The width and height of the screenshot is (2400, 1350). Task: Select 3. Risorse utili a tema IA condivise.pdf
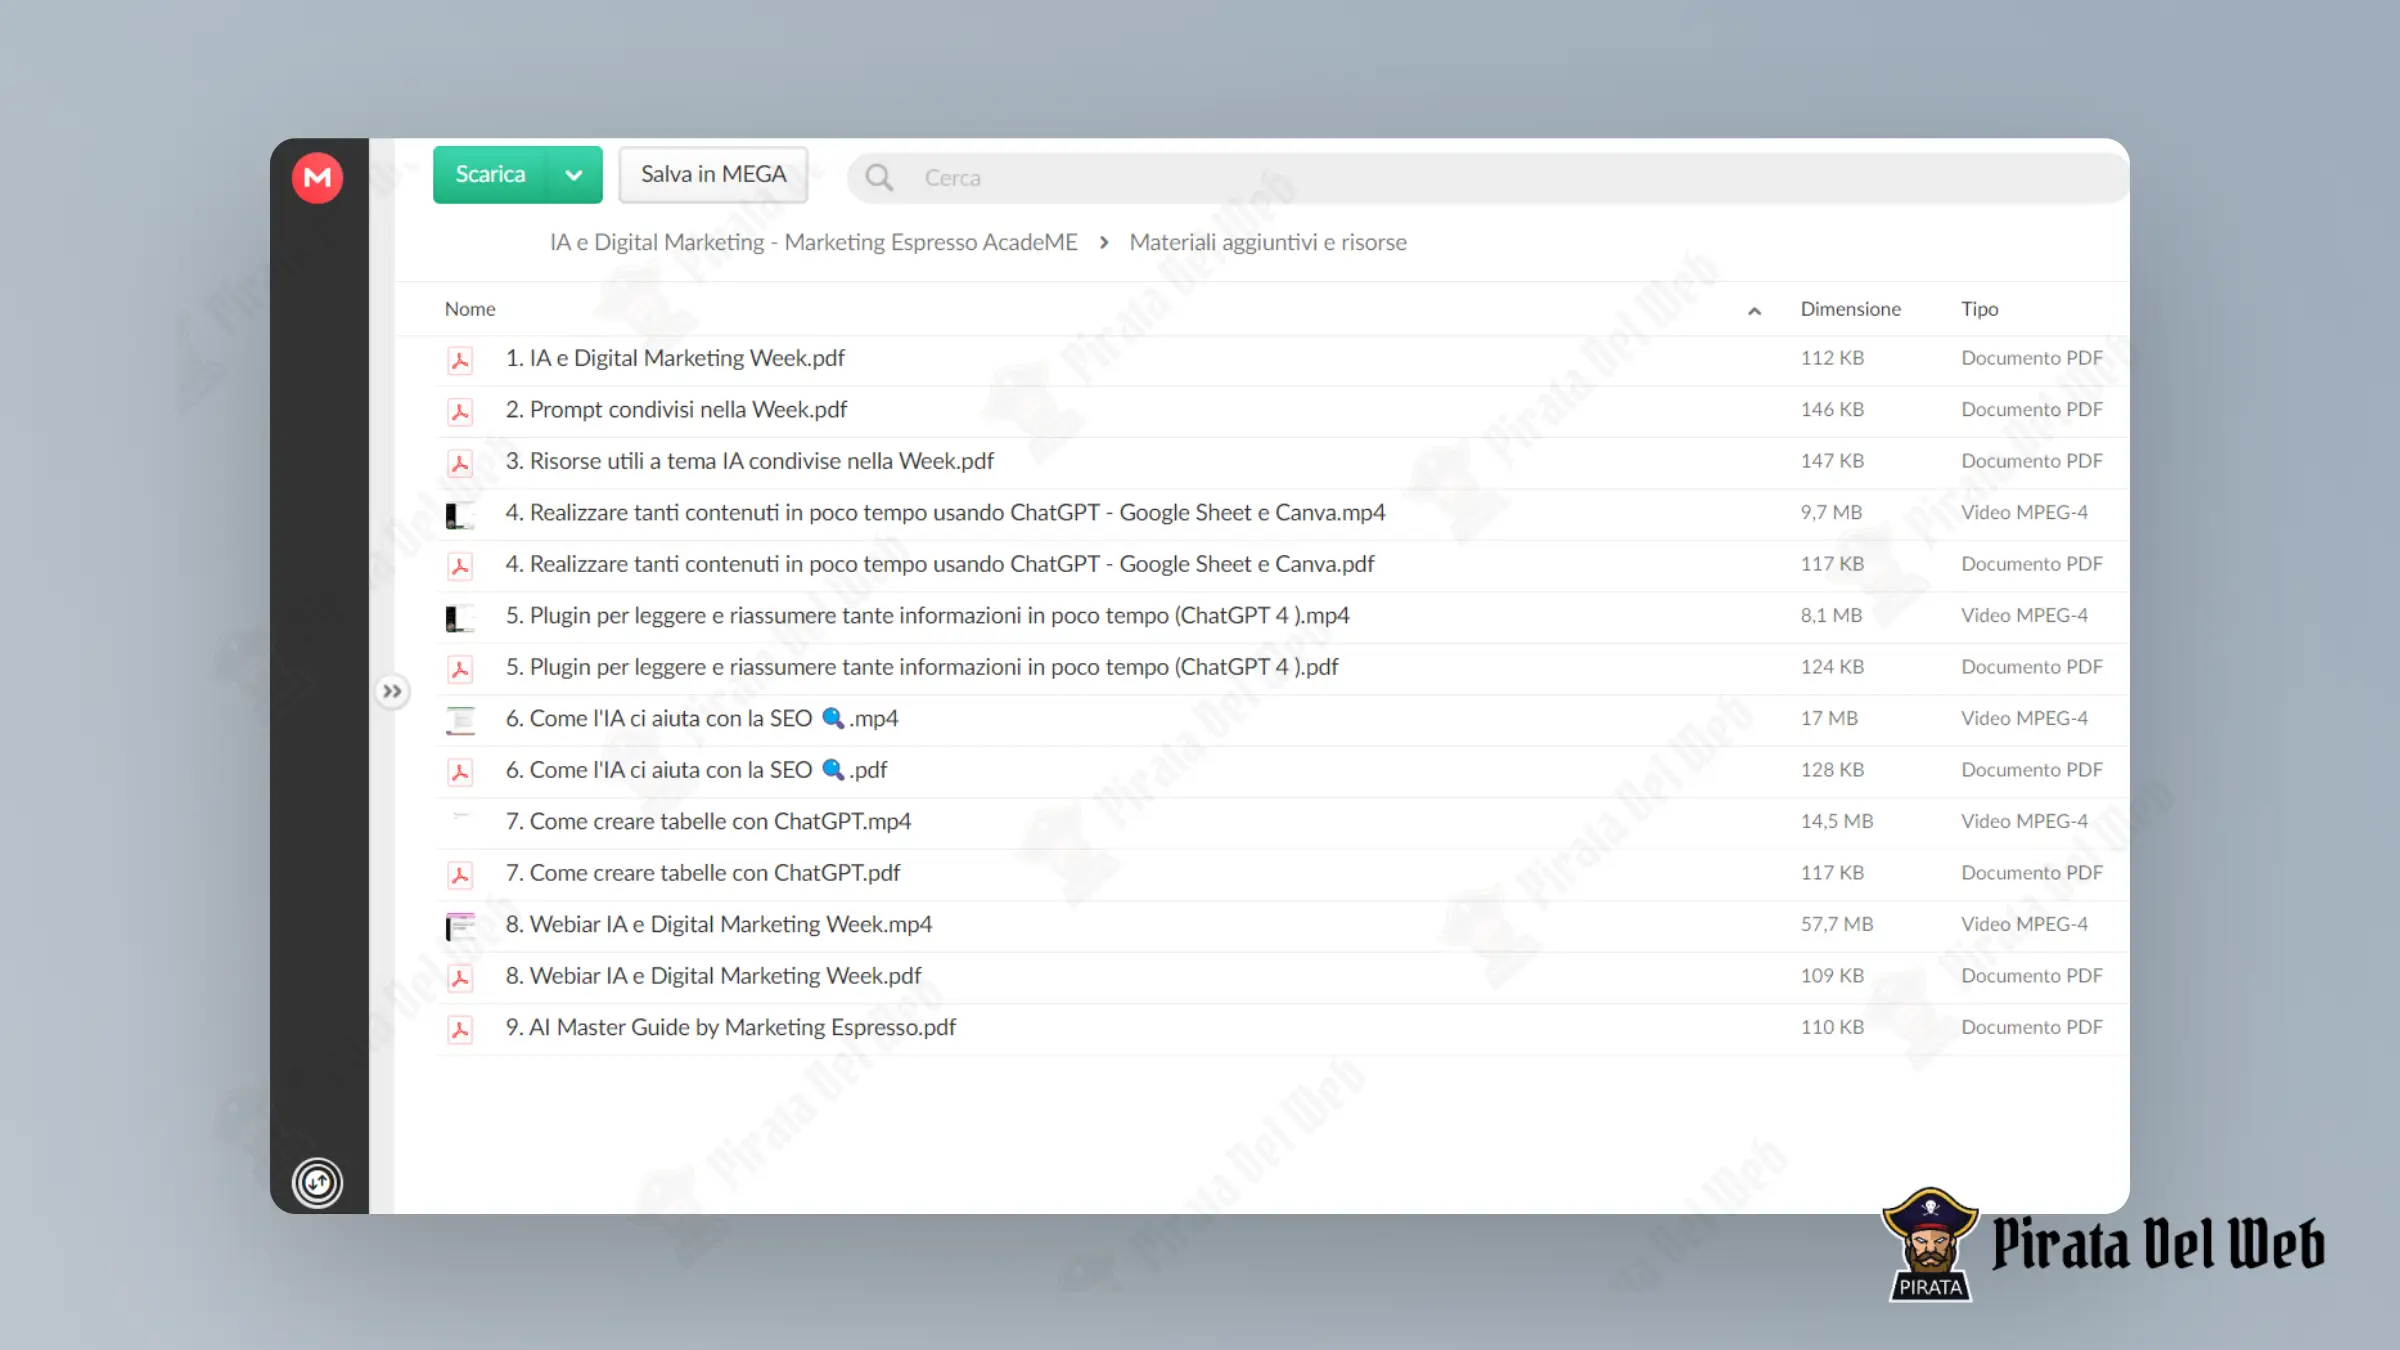coord(750,461)
